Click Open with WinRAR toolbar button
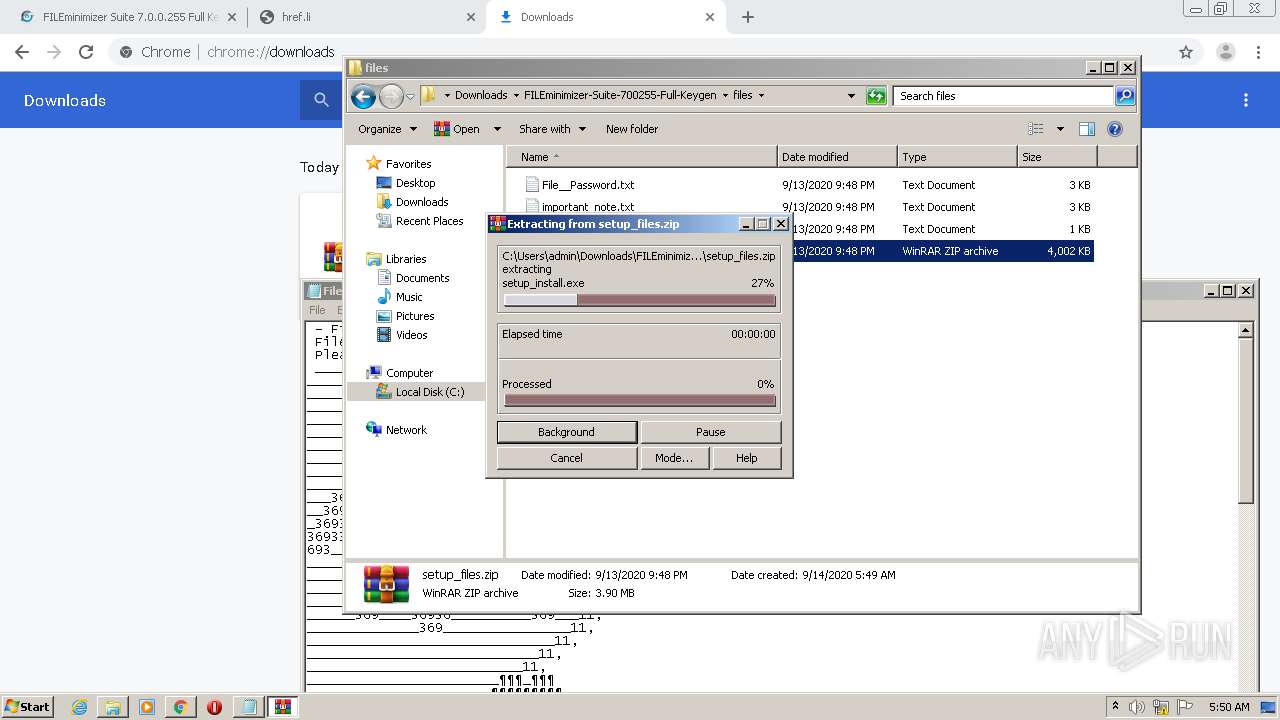The width and height of the screenshot is (1280, 720). 457,129
